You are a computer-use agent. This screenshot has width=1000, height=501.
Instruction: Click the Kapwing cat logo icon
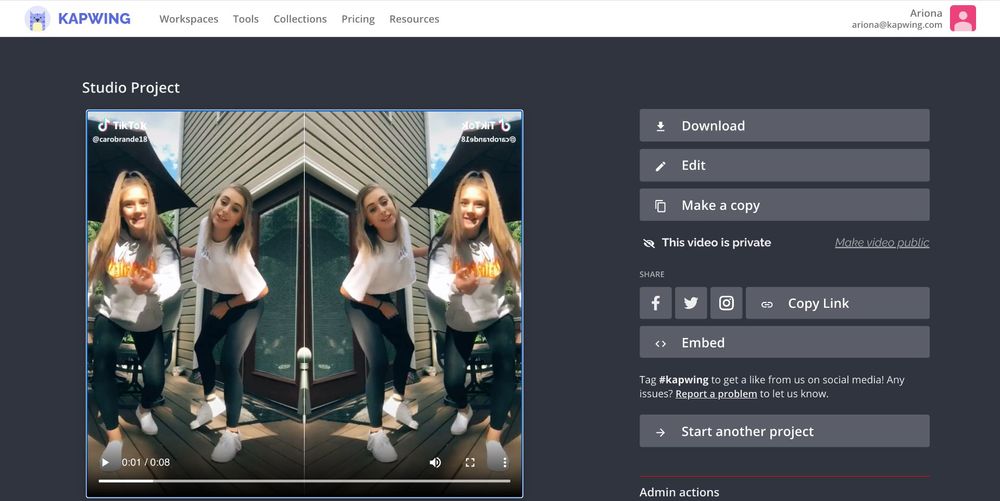tap(38, 18)
